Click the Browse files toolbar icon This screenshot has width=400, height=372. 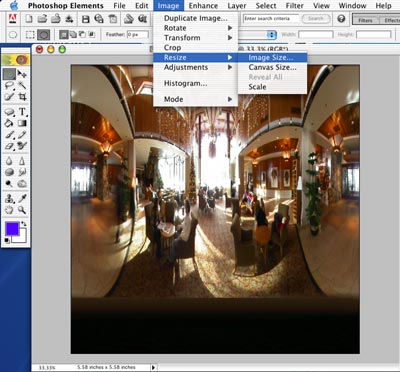coord(56,19)
